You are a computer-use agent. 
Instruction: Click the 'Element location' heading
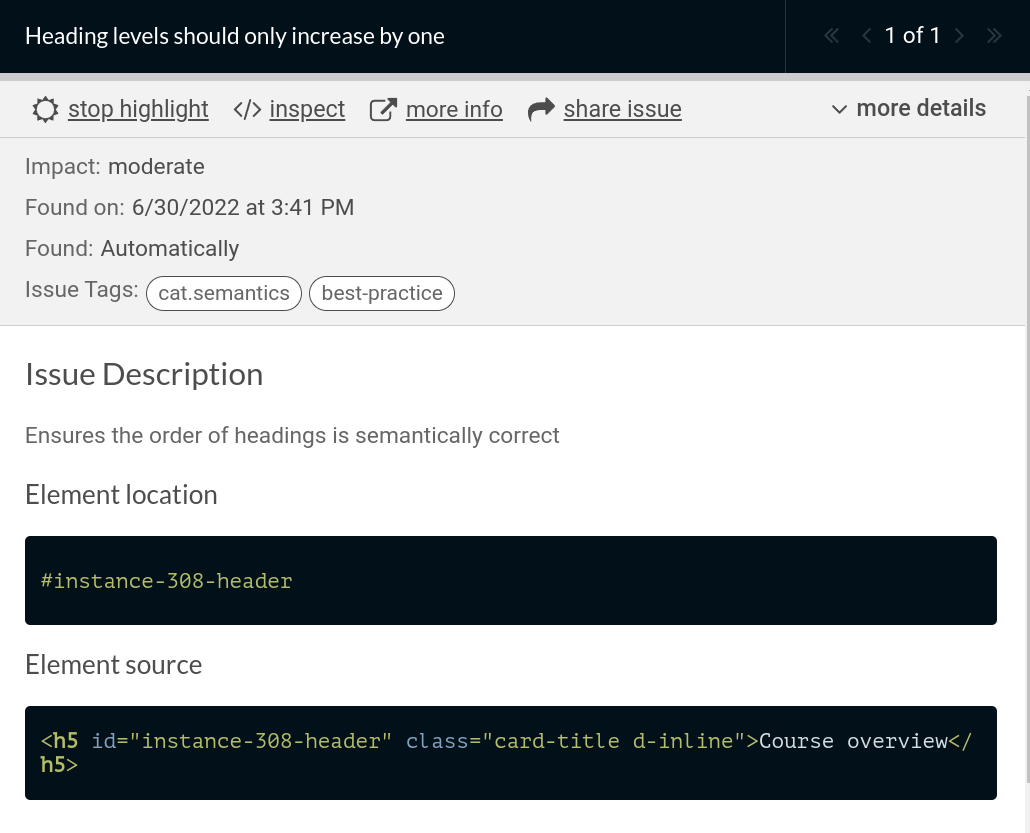click(121, 495)
